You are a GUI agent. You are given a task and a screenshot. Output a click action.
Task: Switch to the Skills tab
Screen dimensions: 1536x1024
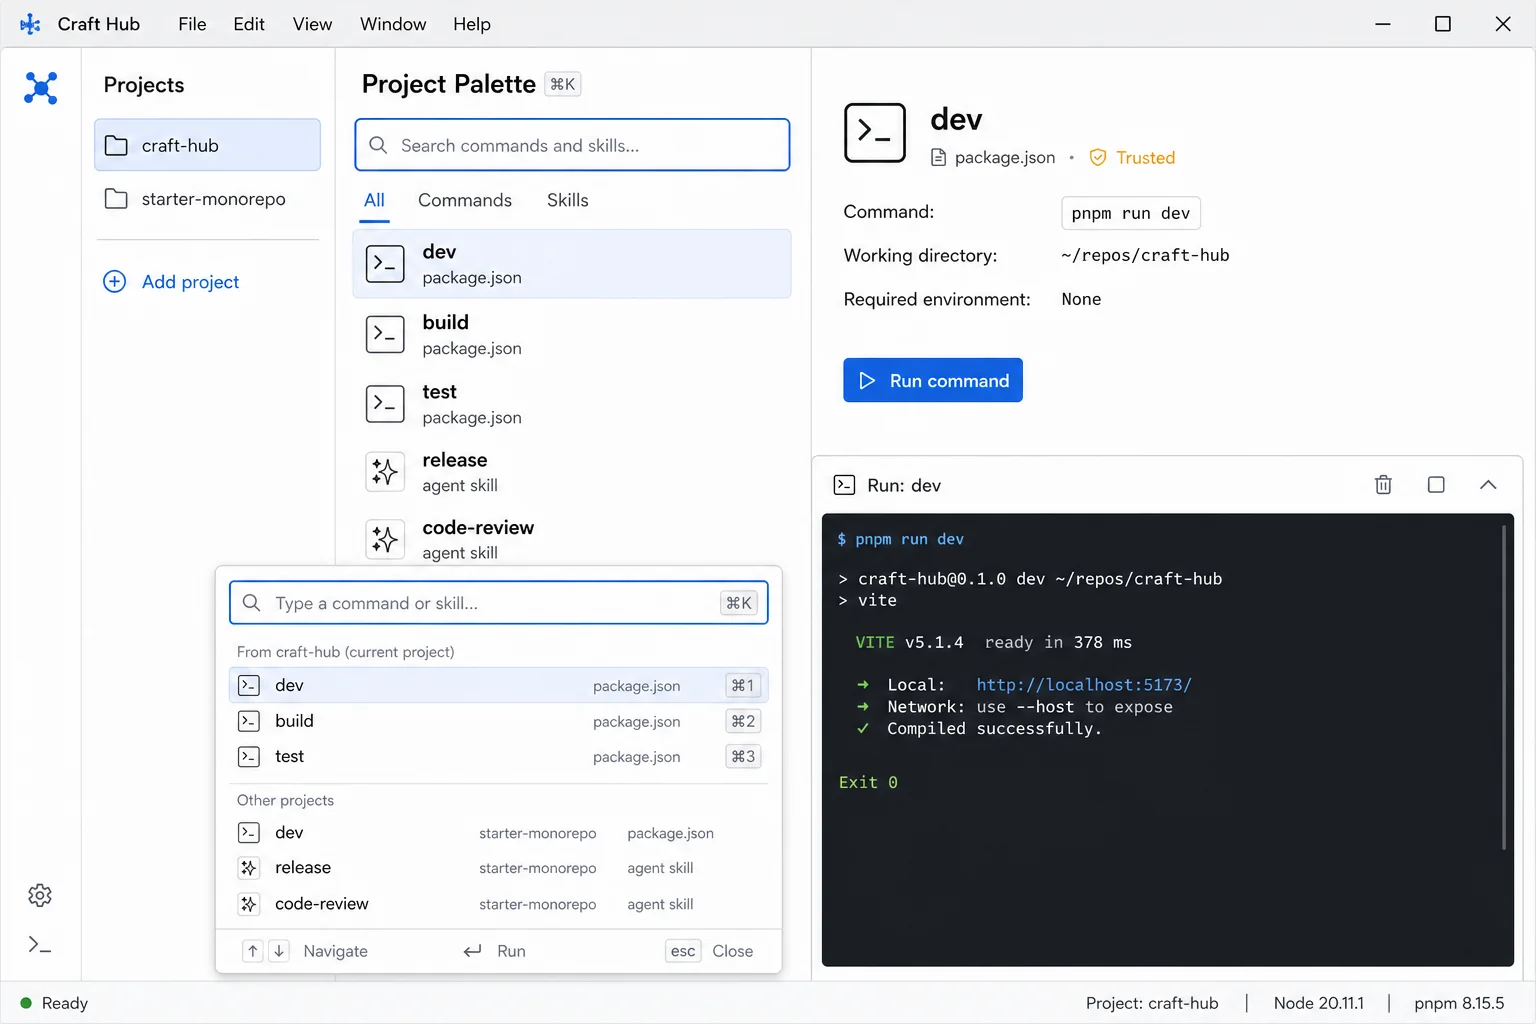568,200
